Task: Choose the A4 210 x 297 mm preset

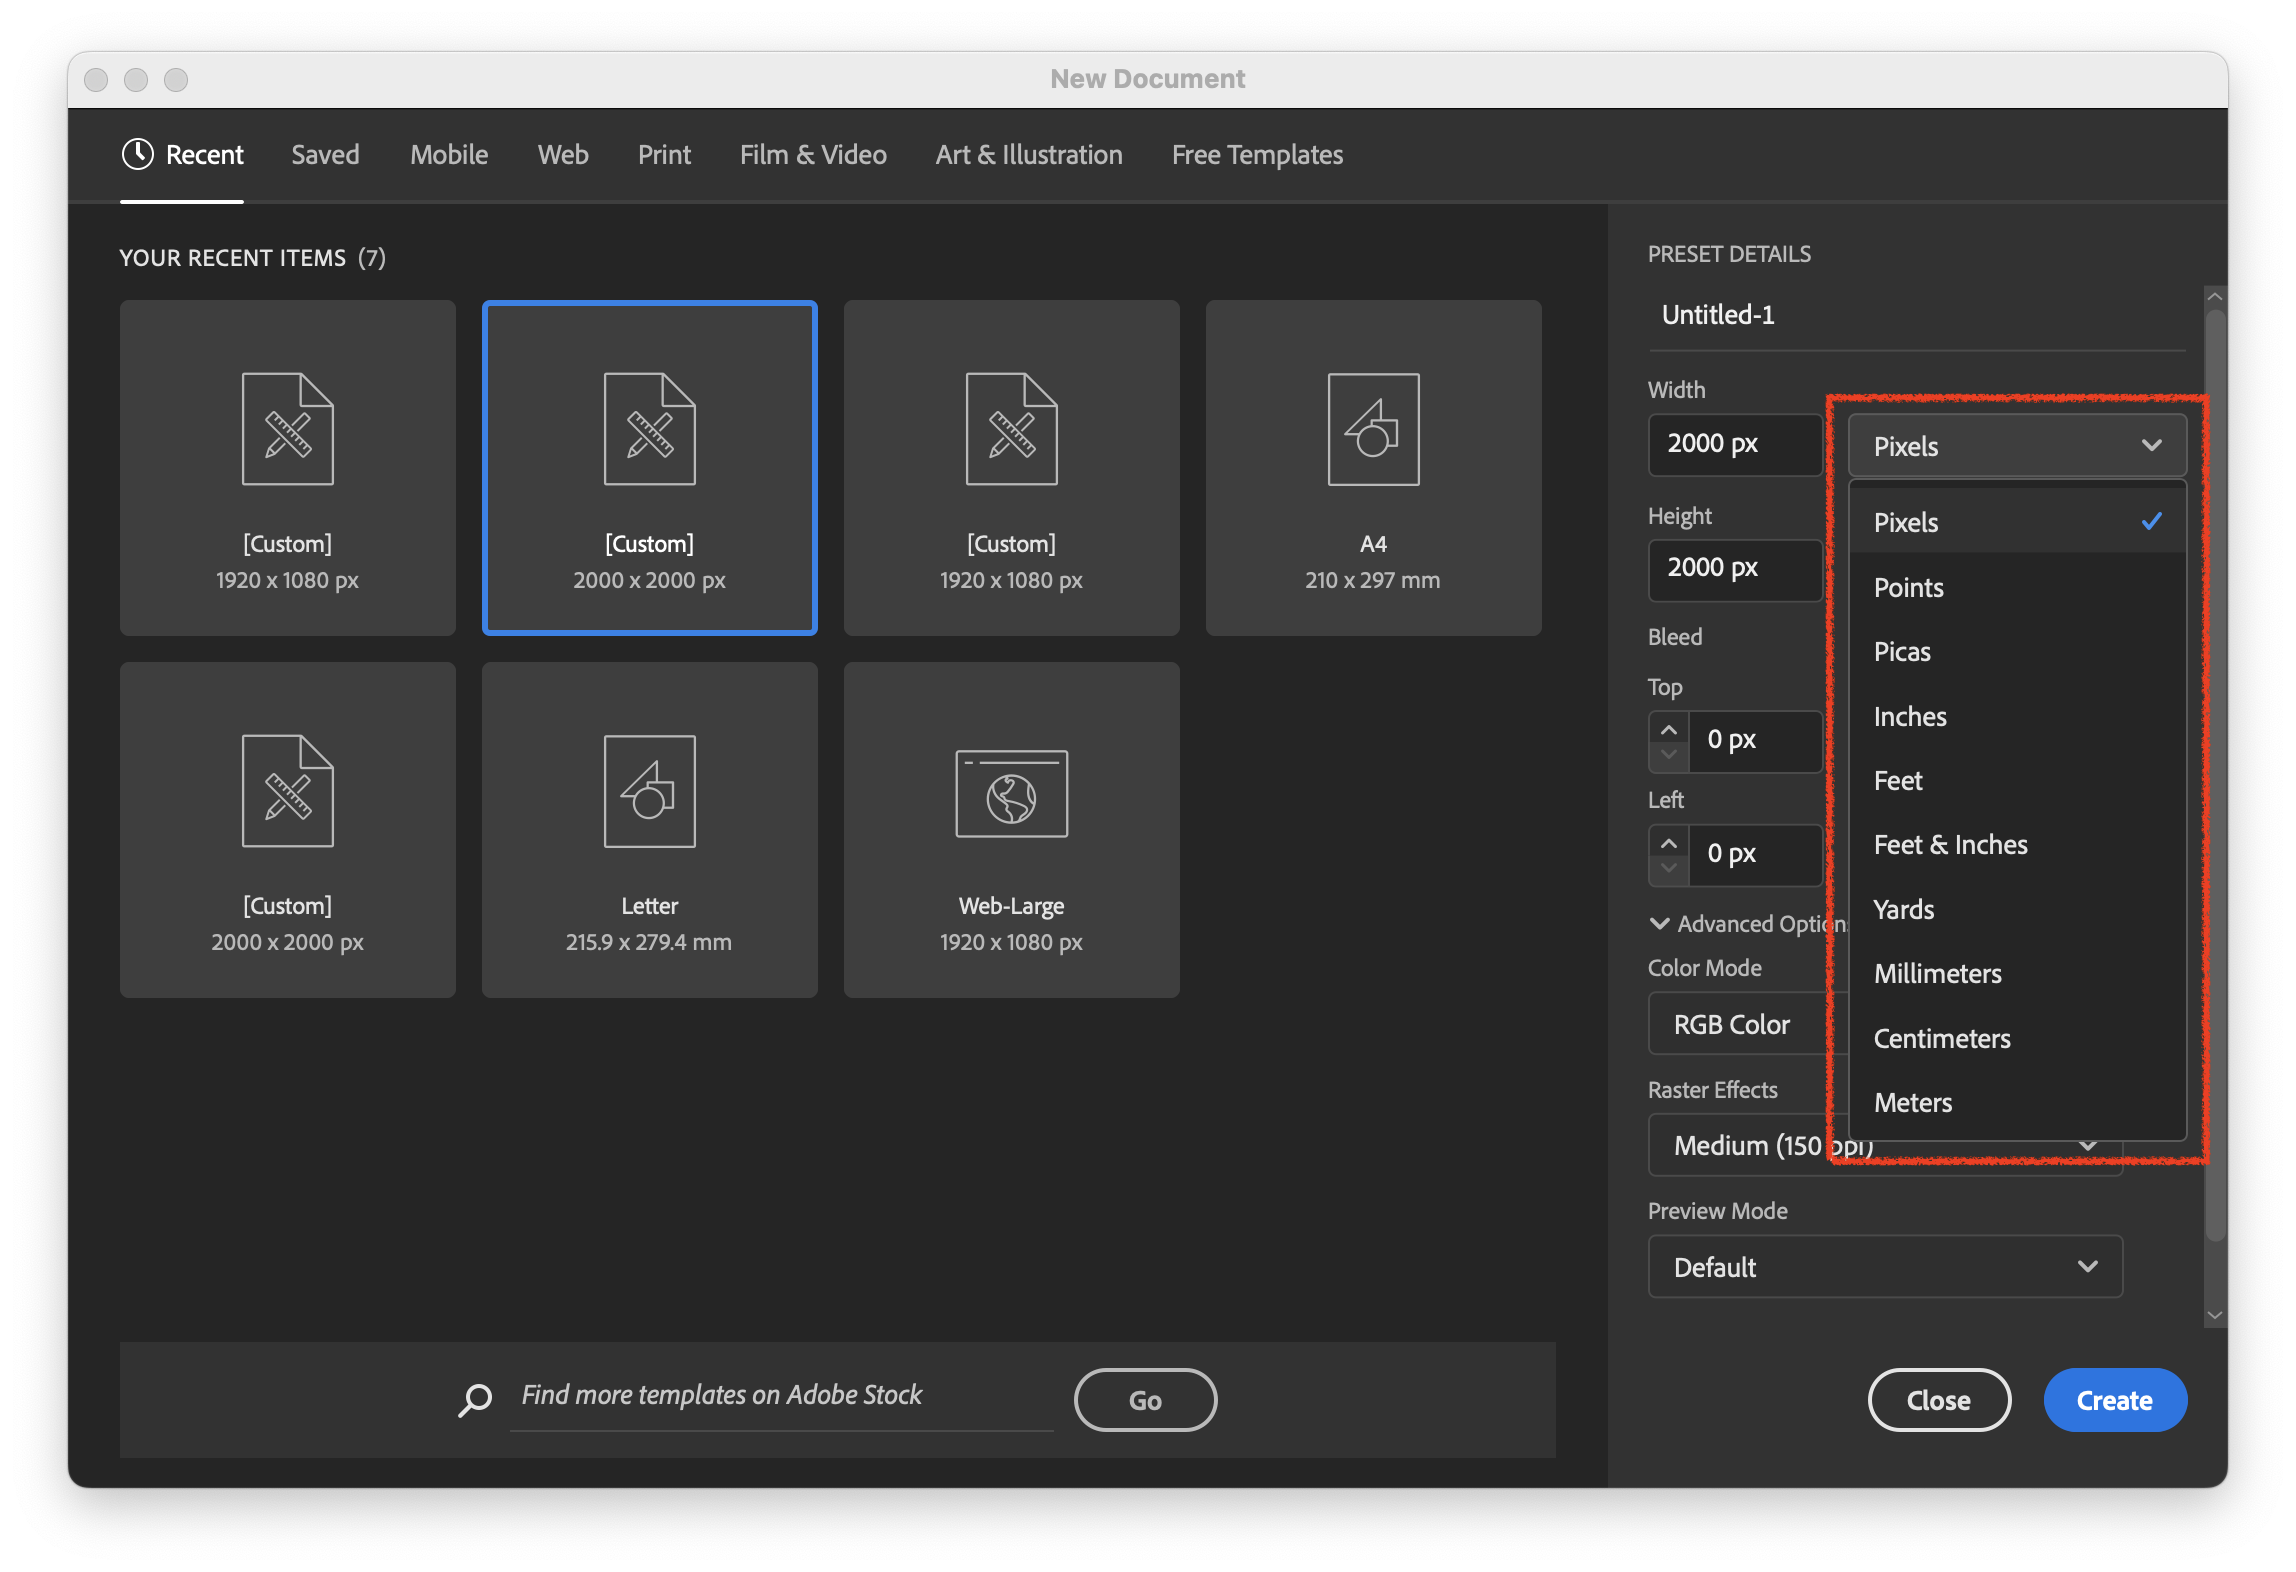Action: point(1373,468)
